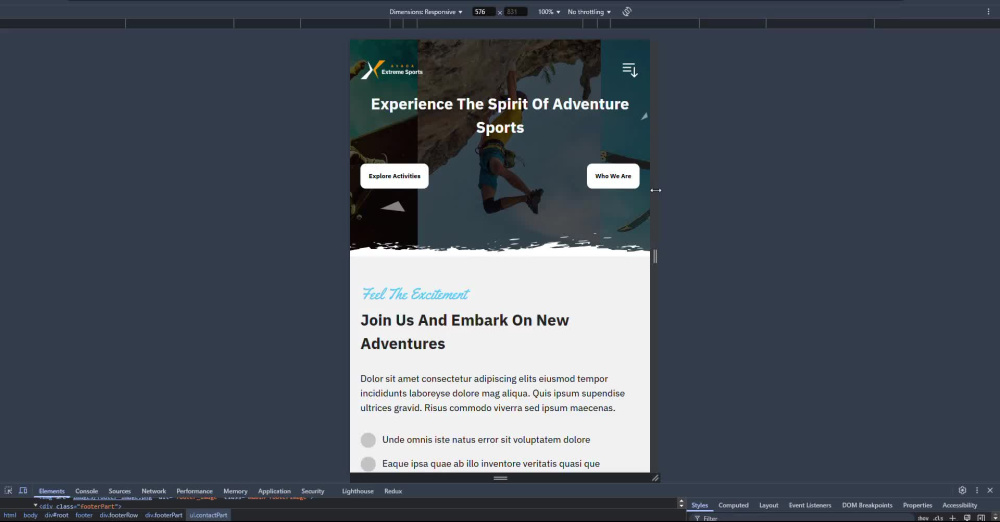
Task: Open the No throttling dropdown
Action: 589,11
